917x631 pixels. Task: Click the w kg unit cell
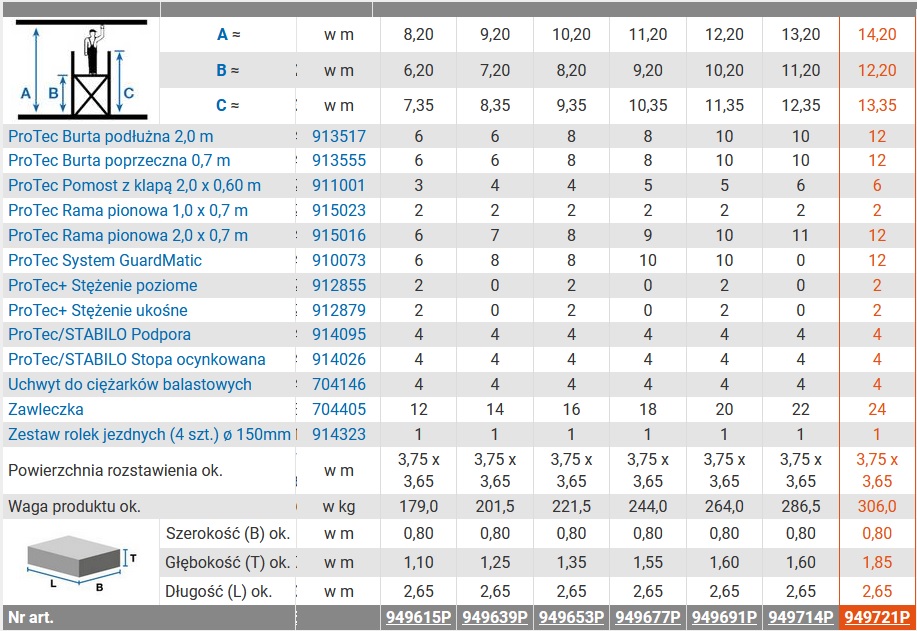339,506
